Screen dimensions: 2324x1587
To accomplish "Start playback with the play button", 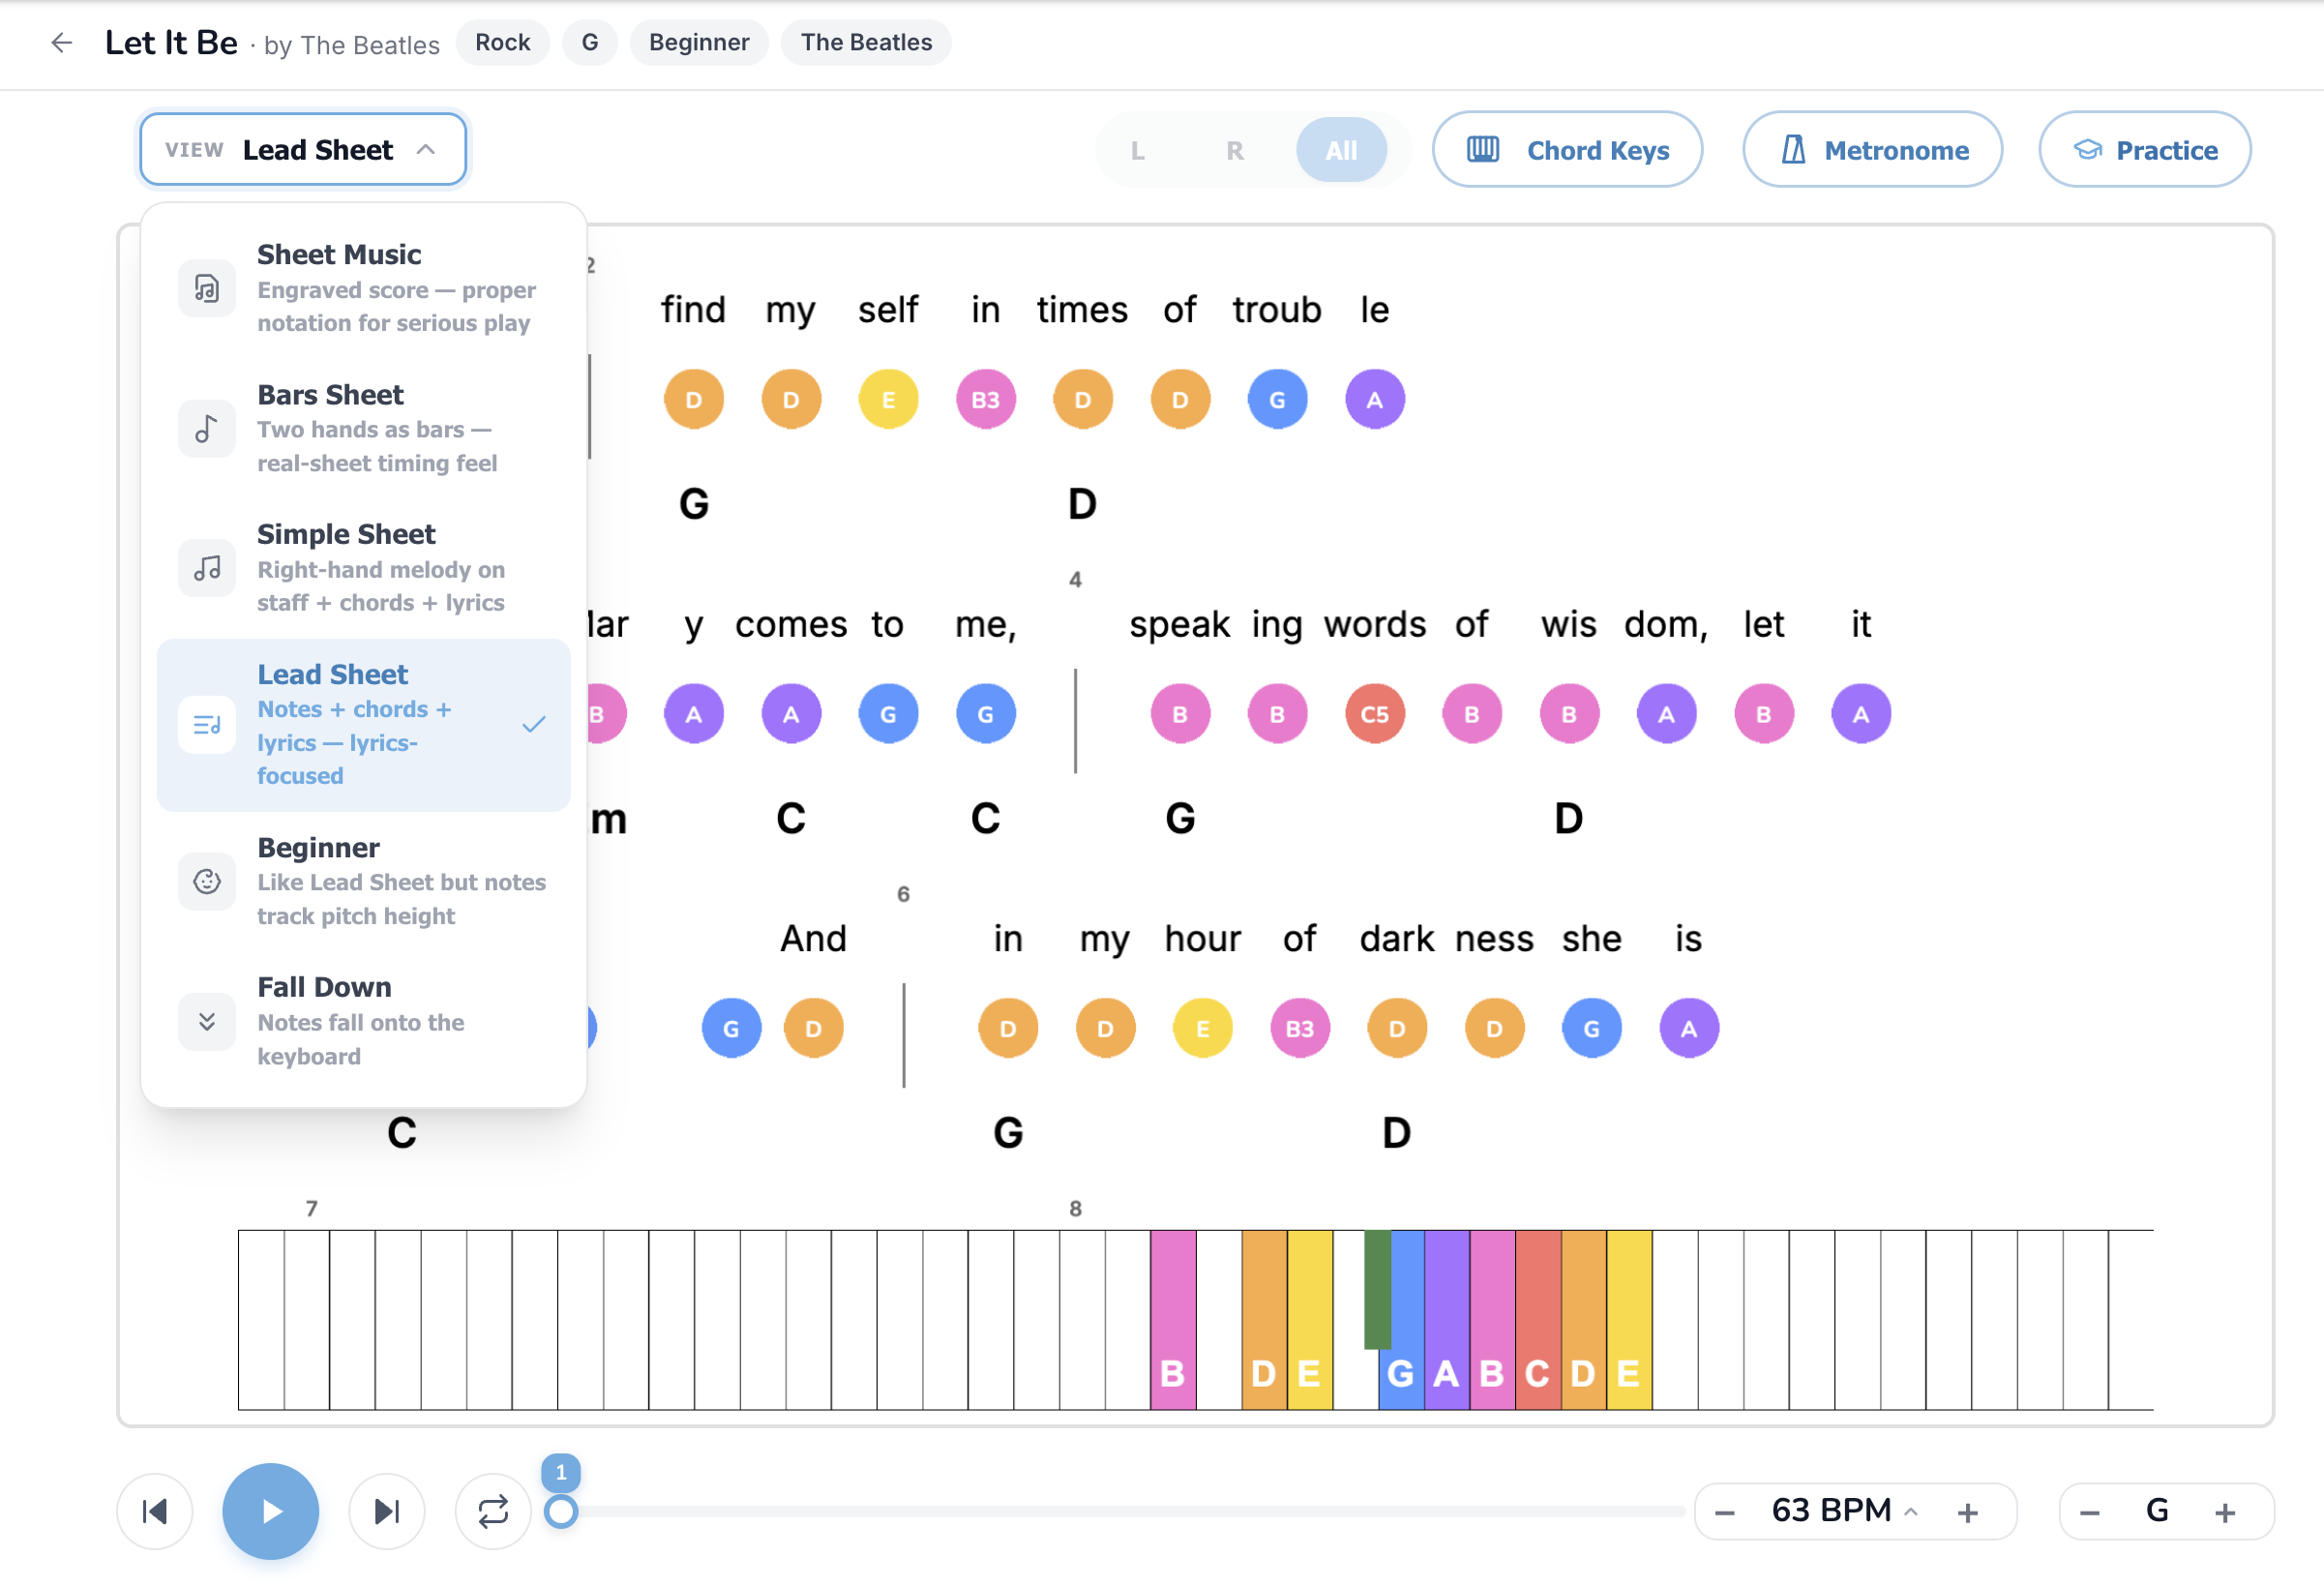I will pyautogui.click(x=270, y=1510).
